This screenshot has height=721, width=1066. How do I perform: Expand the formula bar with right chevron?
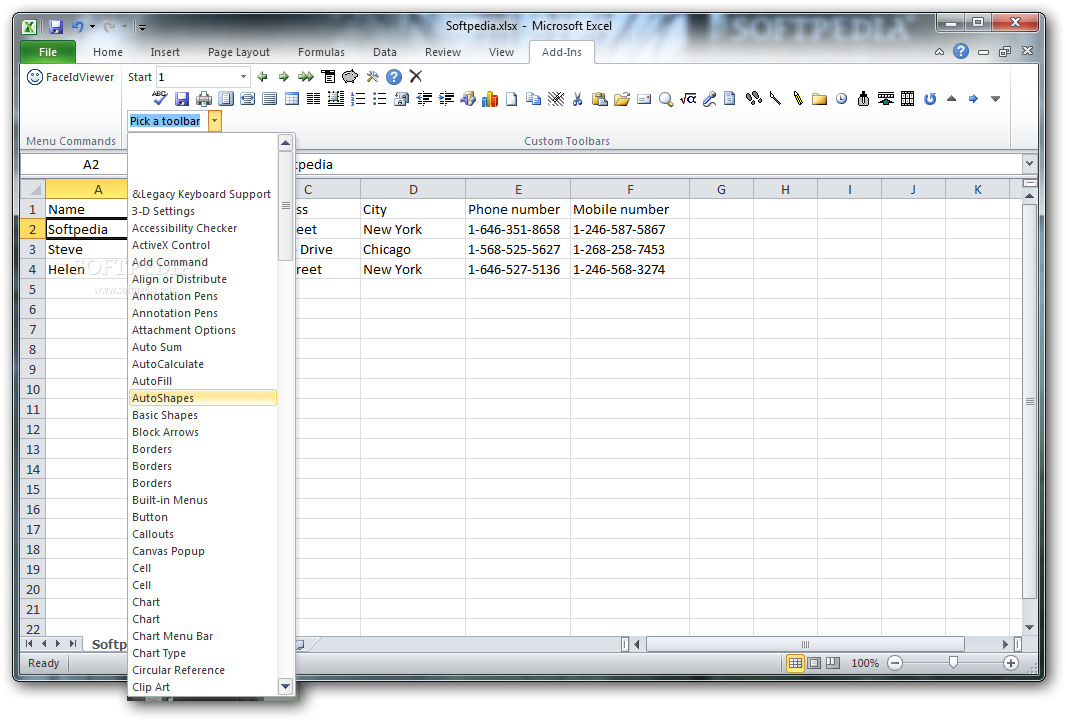(1029, 164)
